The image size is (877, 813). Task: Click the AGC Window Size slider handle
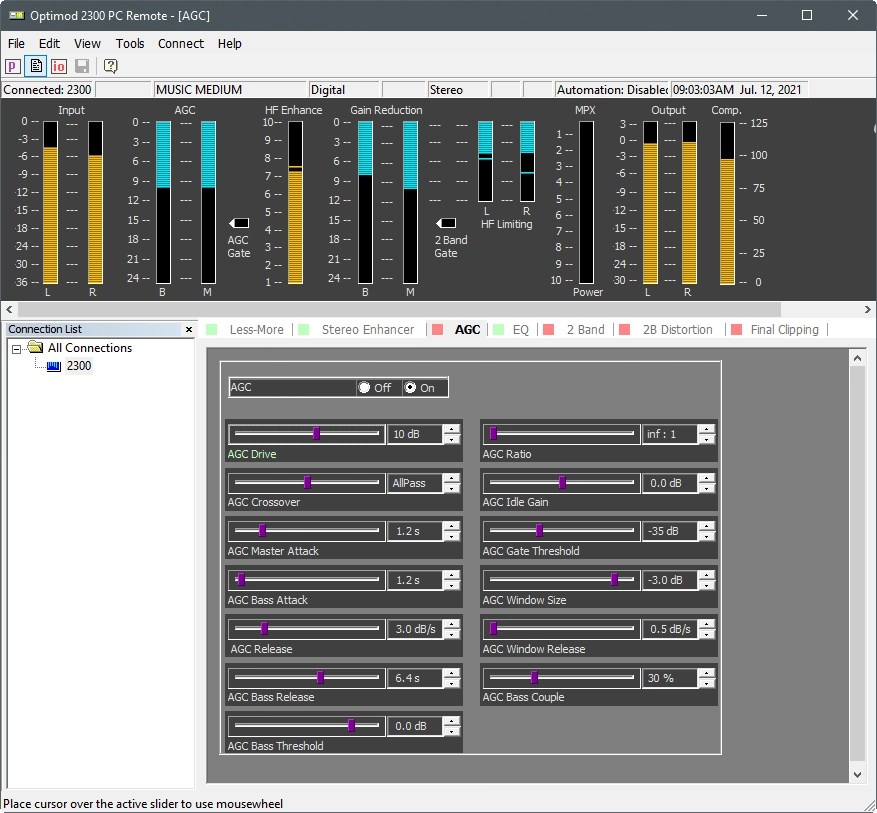pyautogui.click(x=614, y=579)
